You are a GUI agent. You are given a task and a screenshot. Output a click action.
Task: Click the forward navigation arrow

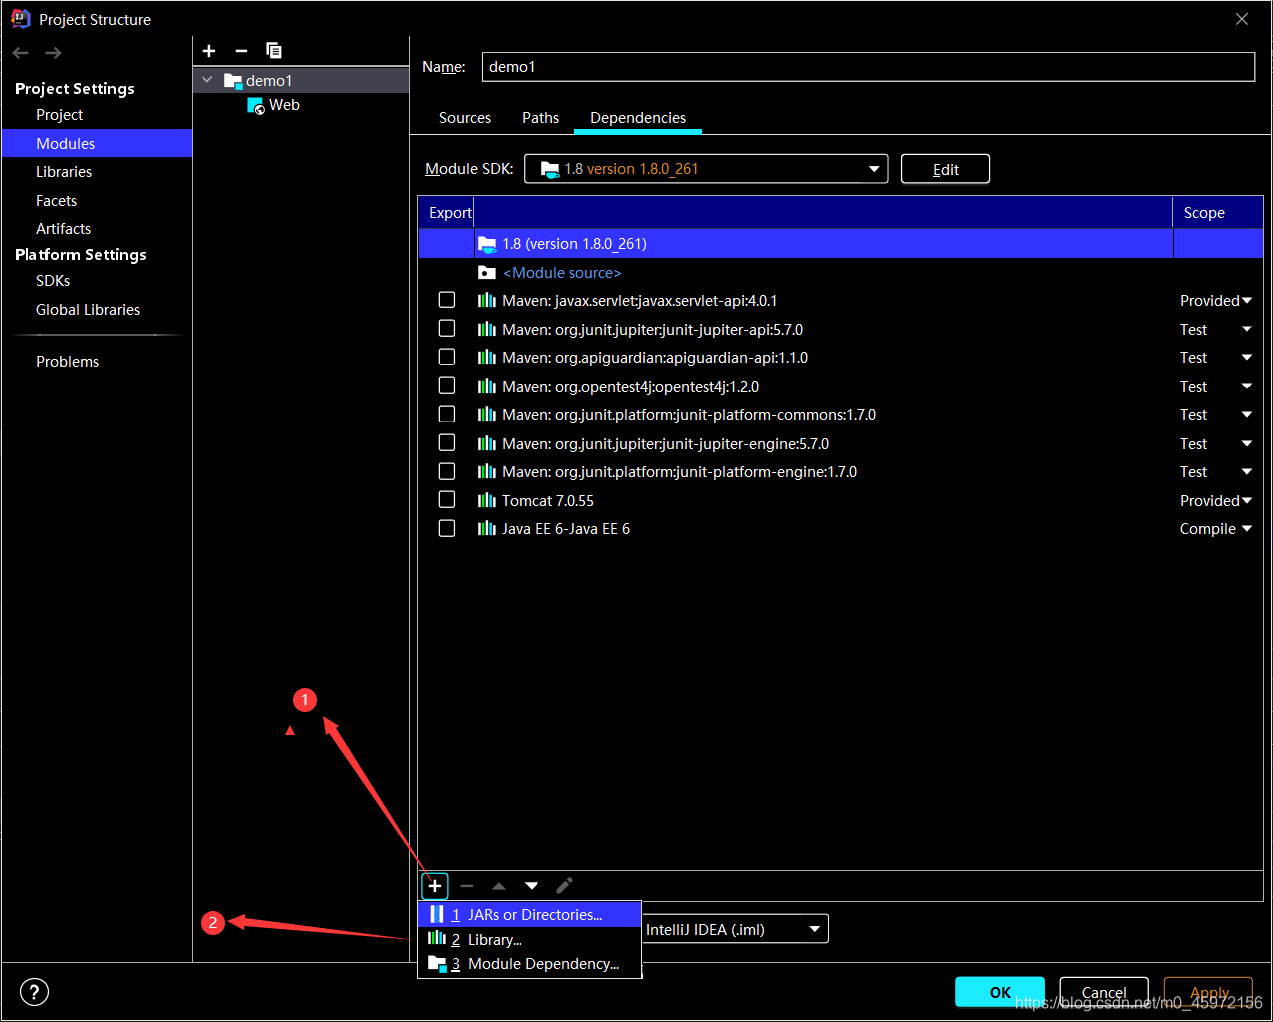(x=54, y=53)
